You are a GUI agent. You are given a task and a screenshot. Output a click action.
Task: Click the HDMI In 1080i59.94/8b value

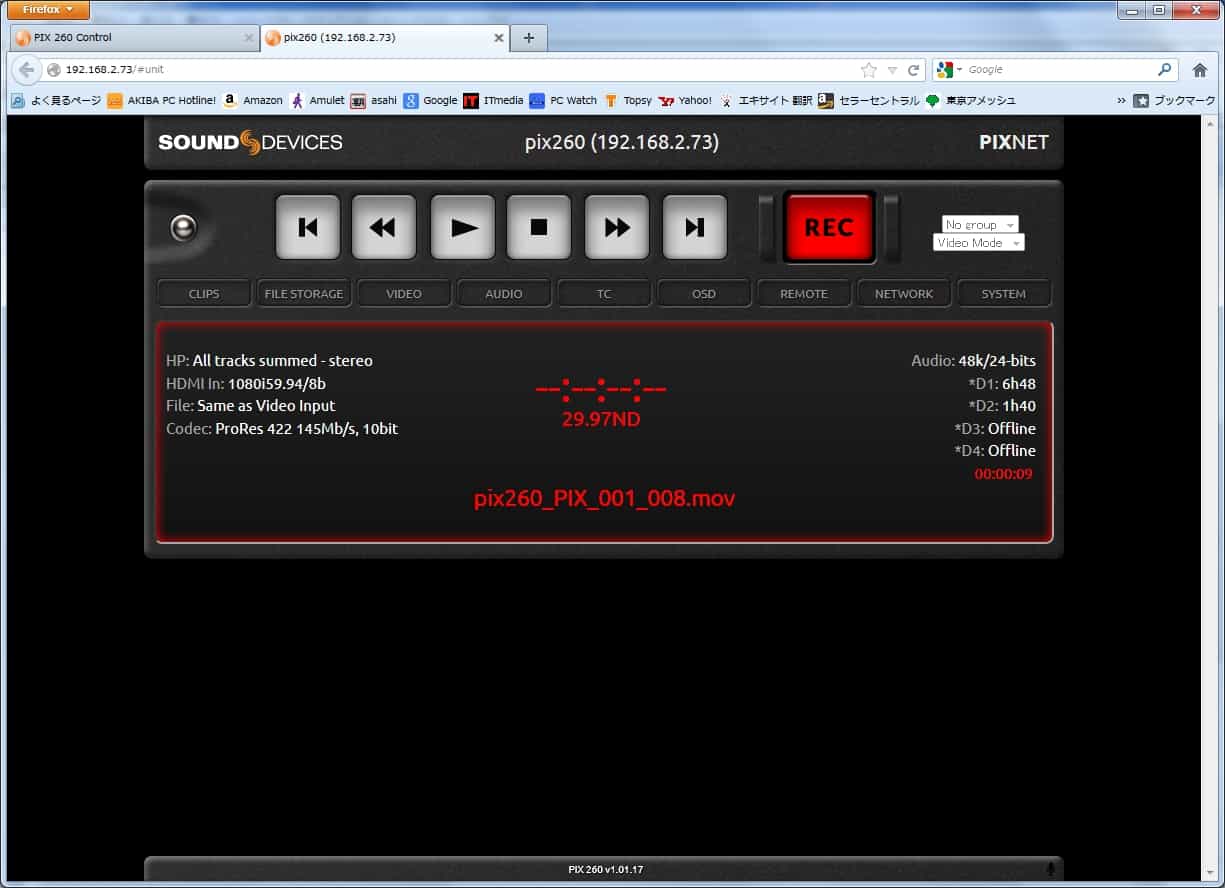[x=277, y=383]
